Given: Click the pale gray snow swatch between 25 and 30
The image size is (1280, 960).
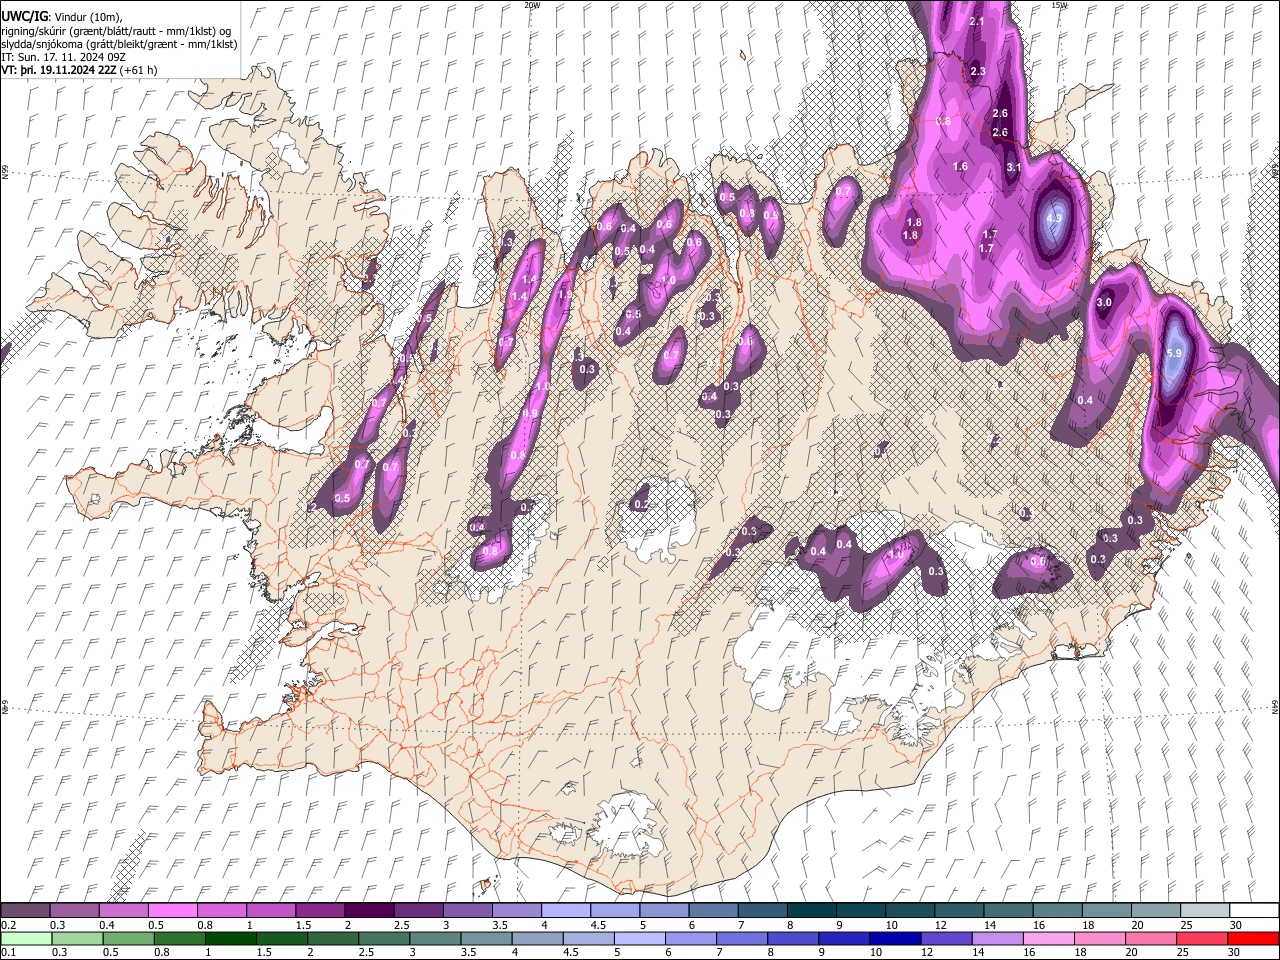Looking at the screenshot, I should pos(1204,911).
